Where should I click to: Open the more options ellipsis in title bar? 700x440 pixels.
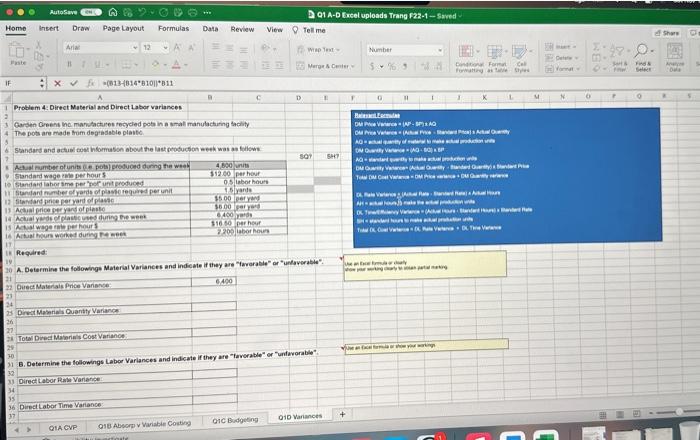click(x=207, y=12)
